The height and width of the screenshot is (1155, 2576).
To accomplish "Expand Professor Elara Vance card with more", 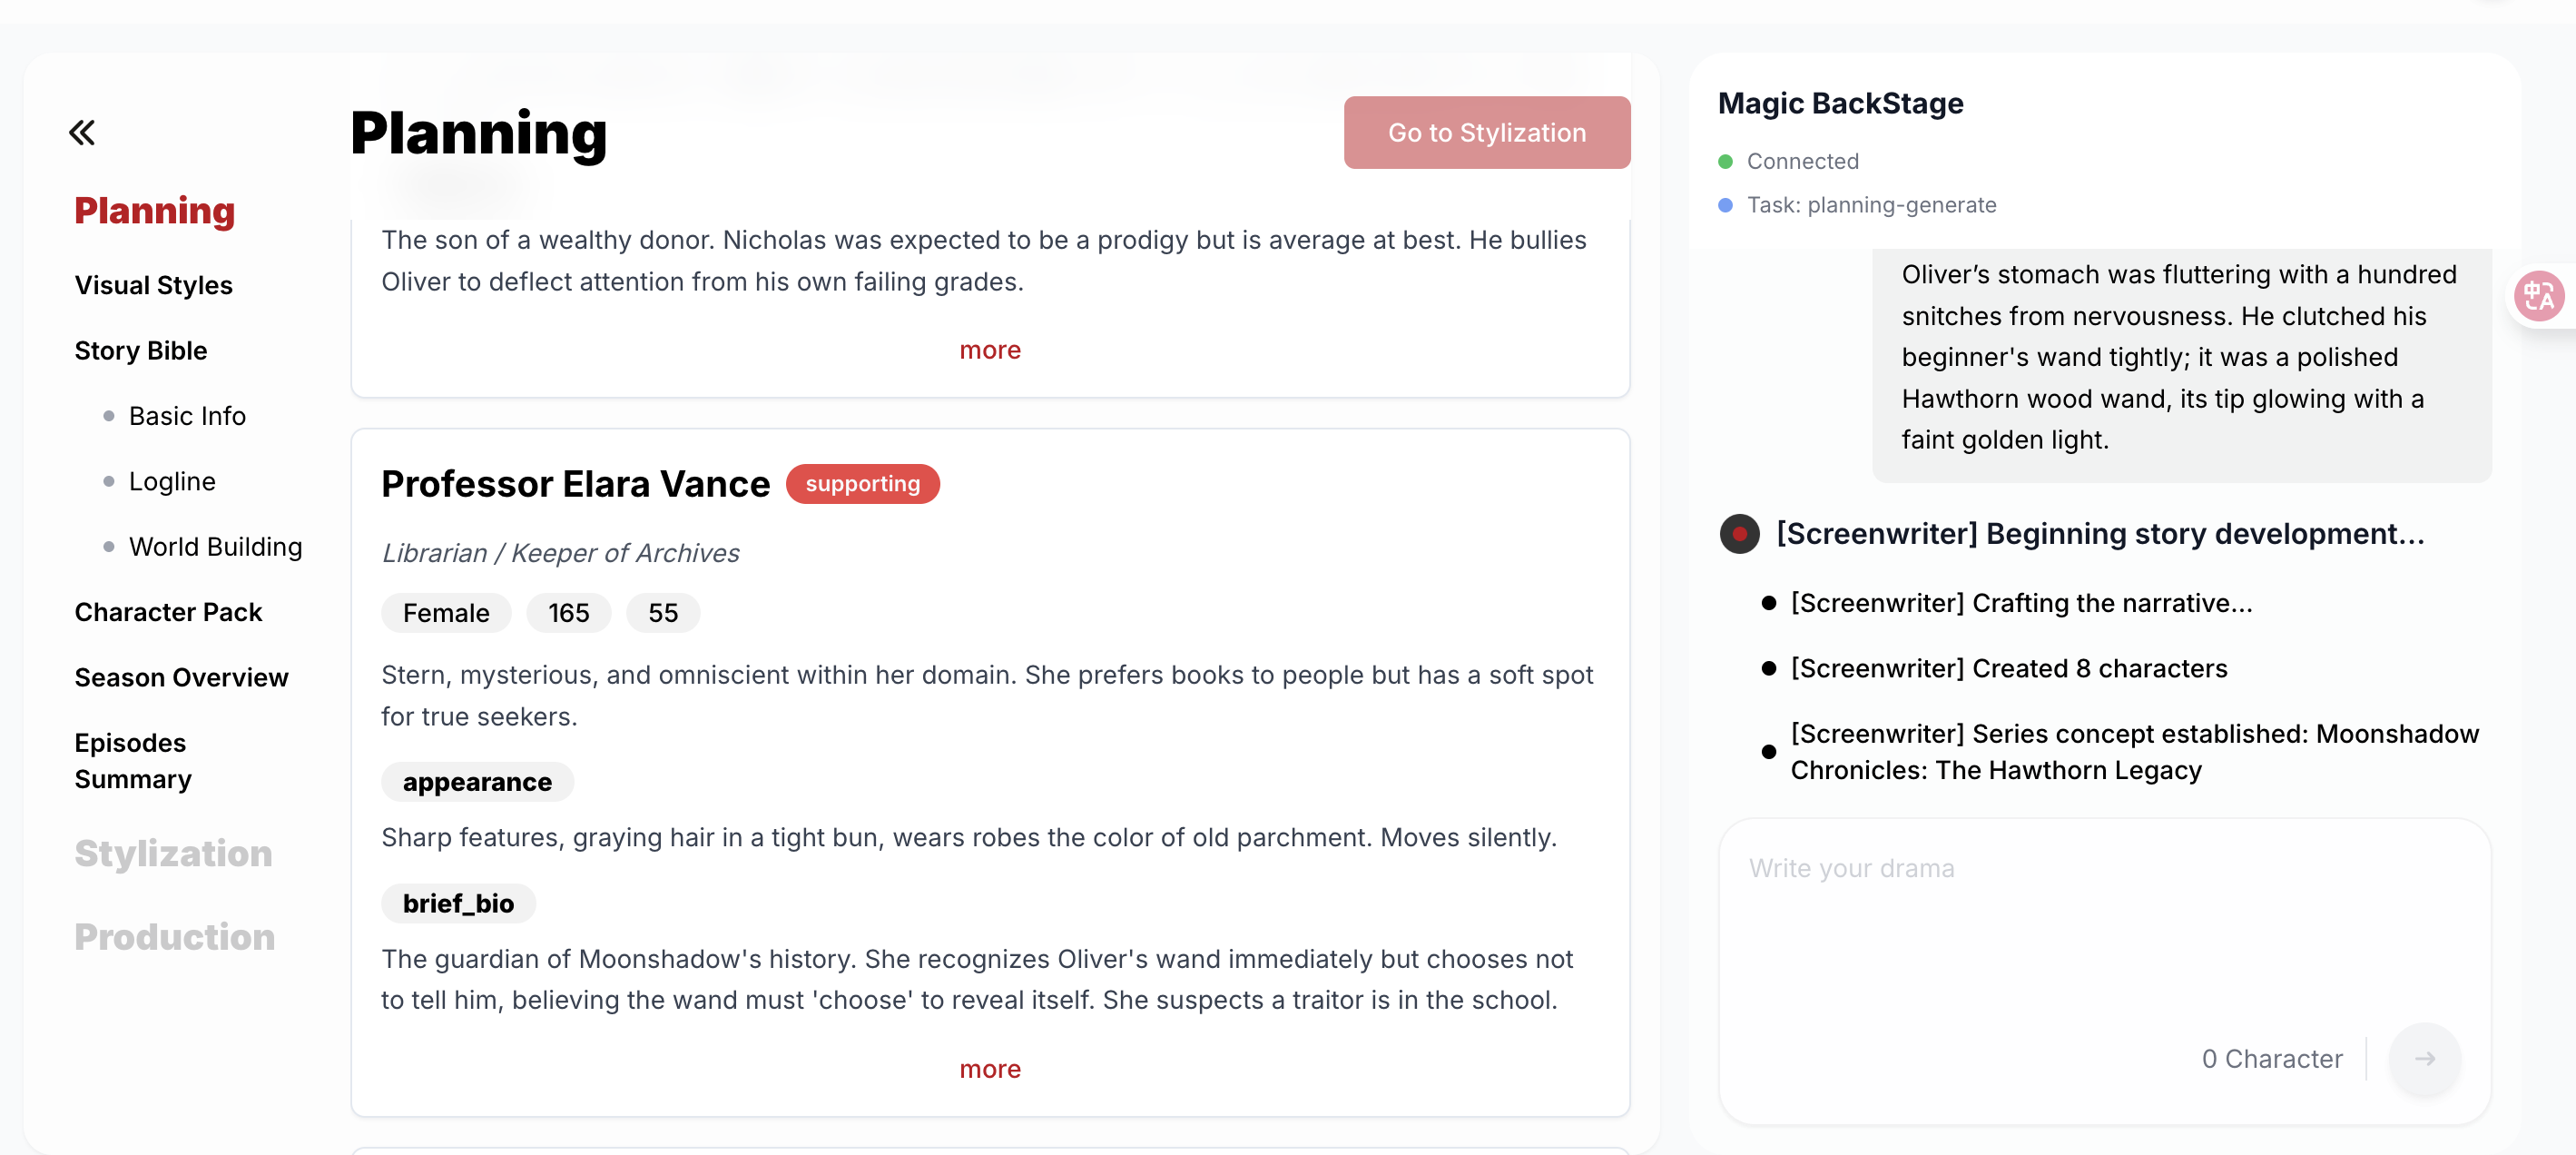I will tap(990, 1069).
